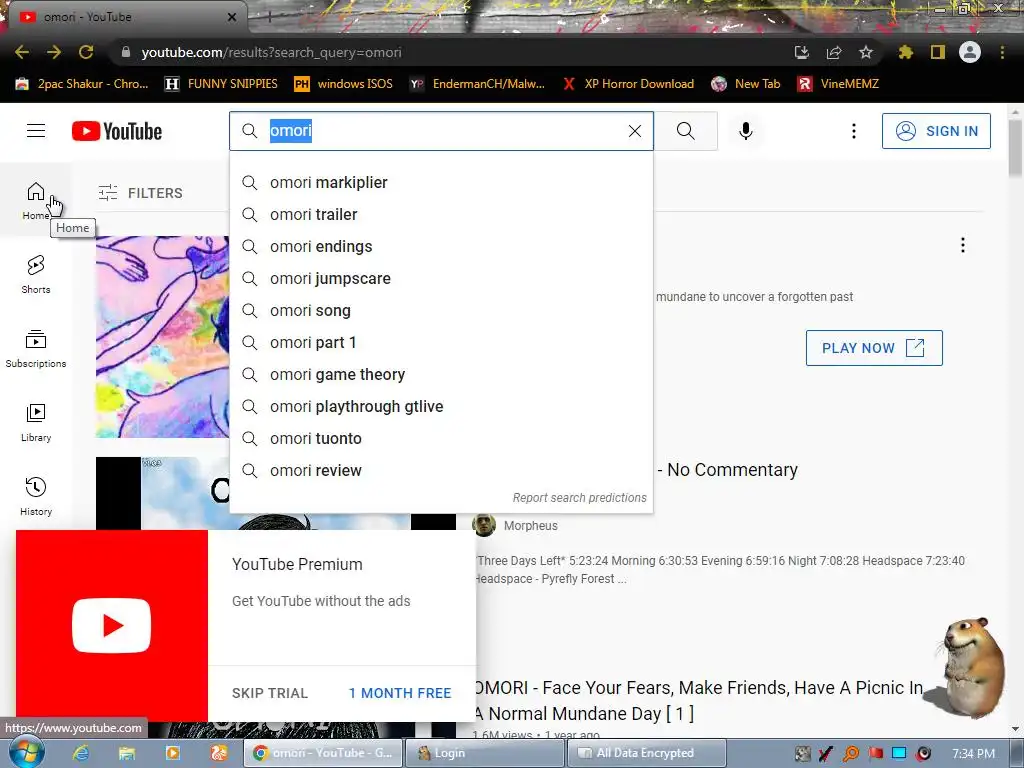Image resolution: width=1024 pixels, height=768 pixels.
Task: Share this page icon in address bar
Action: tap(833, 52)
